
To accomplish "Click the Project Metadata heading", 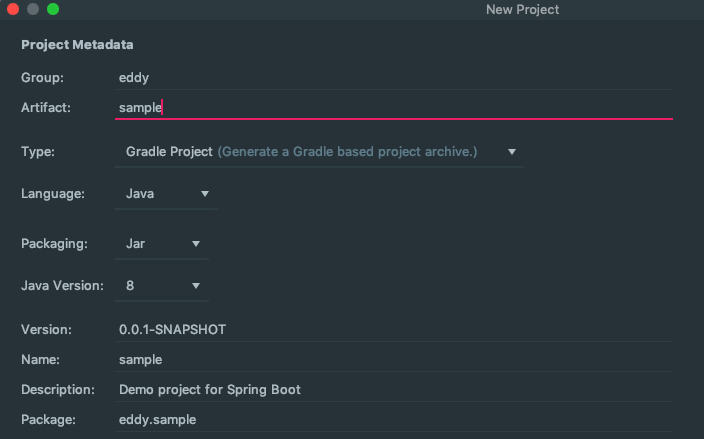I will click(77, 45).
